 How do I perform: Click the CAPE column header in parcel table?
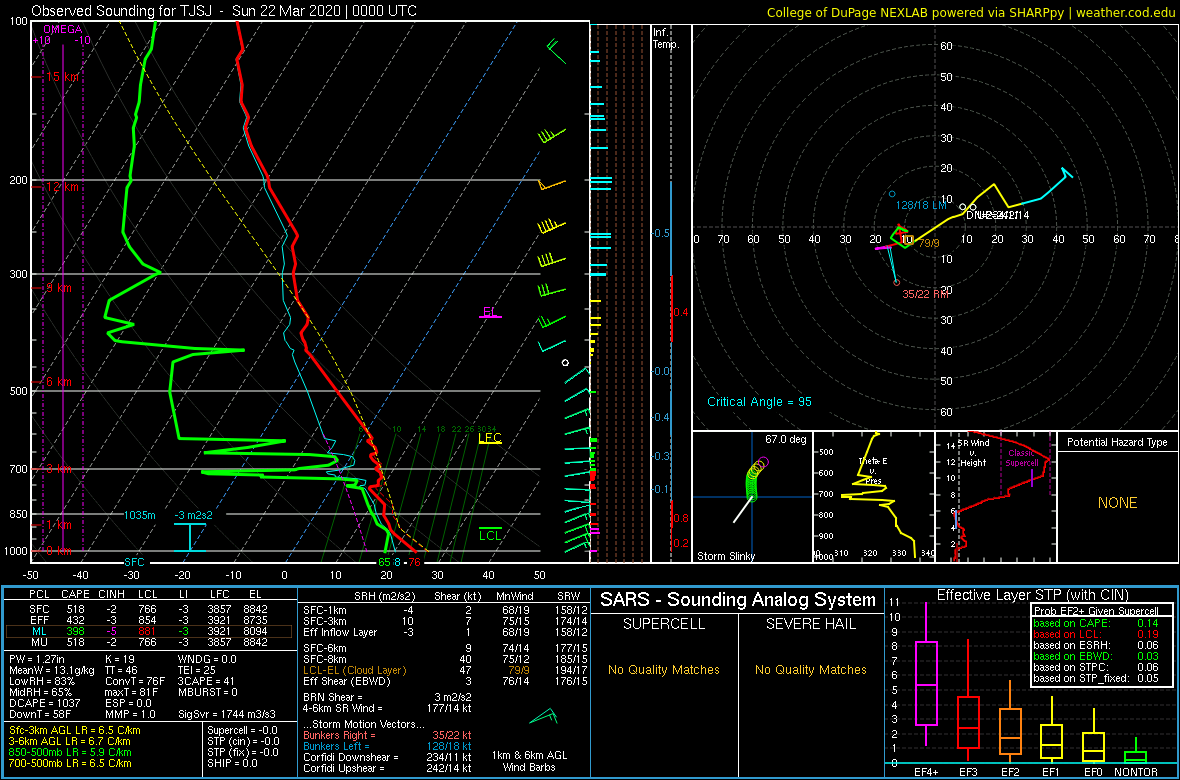click(75, 594)
